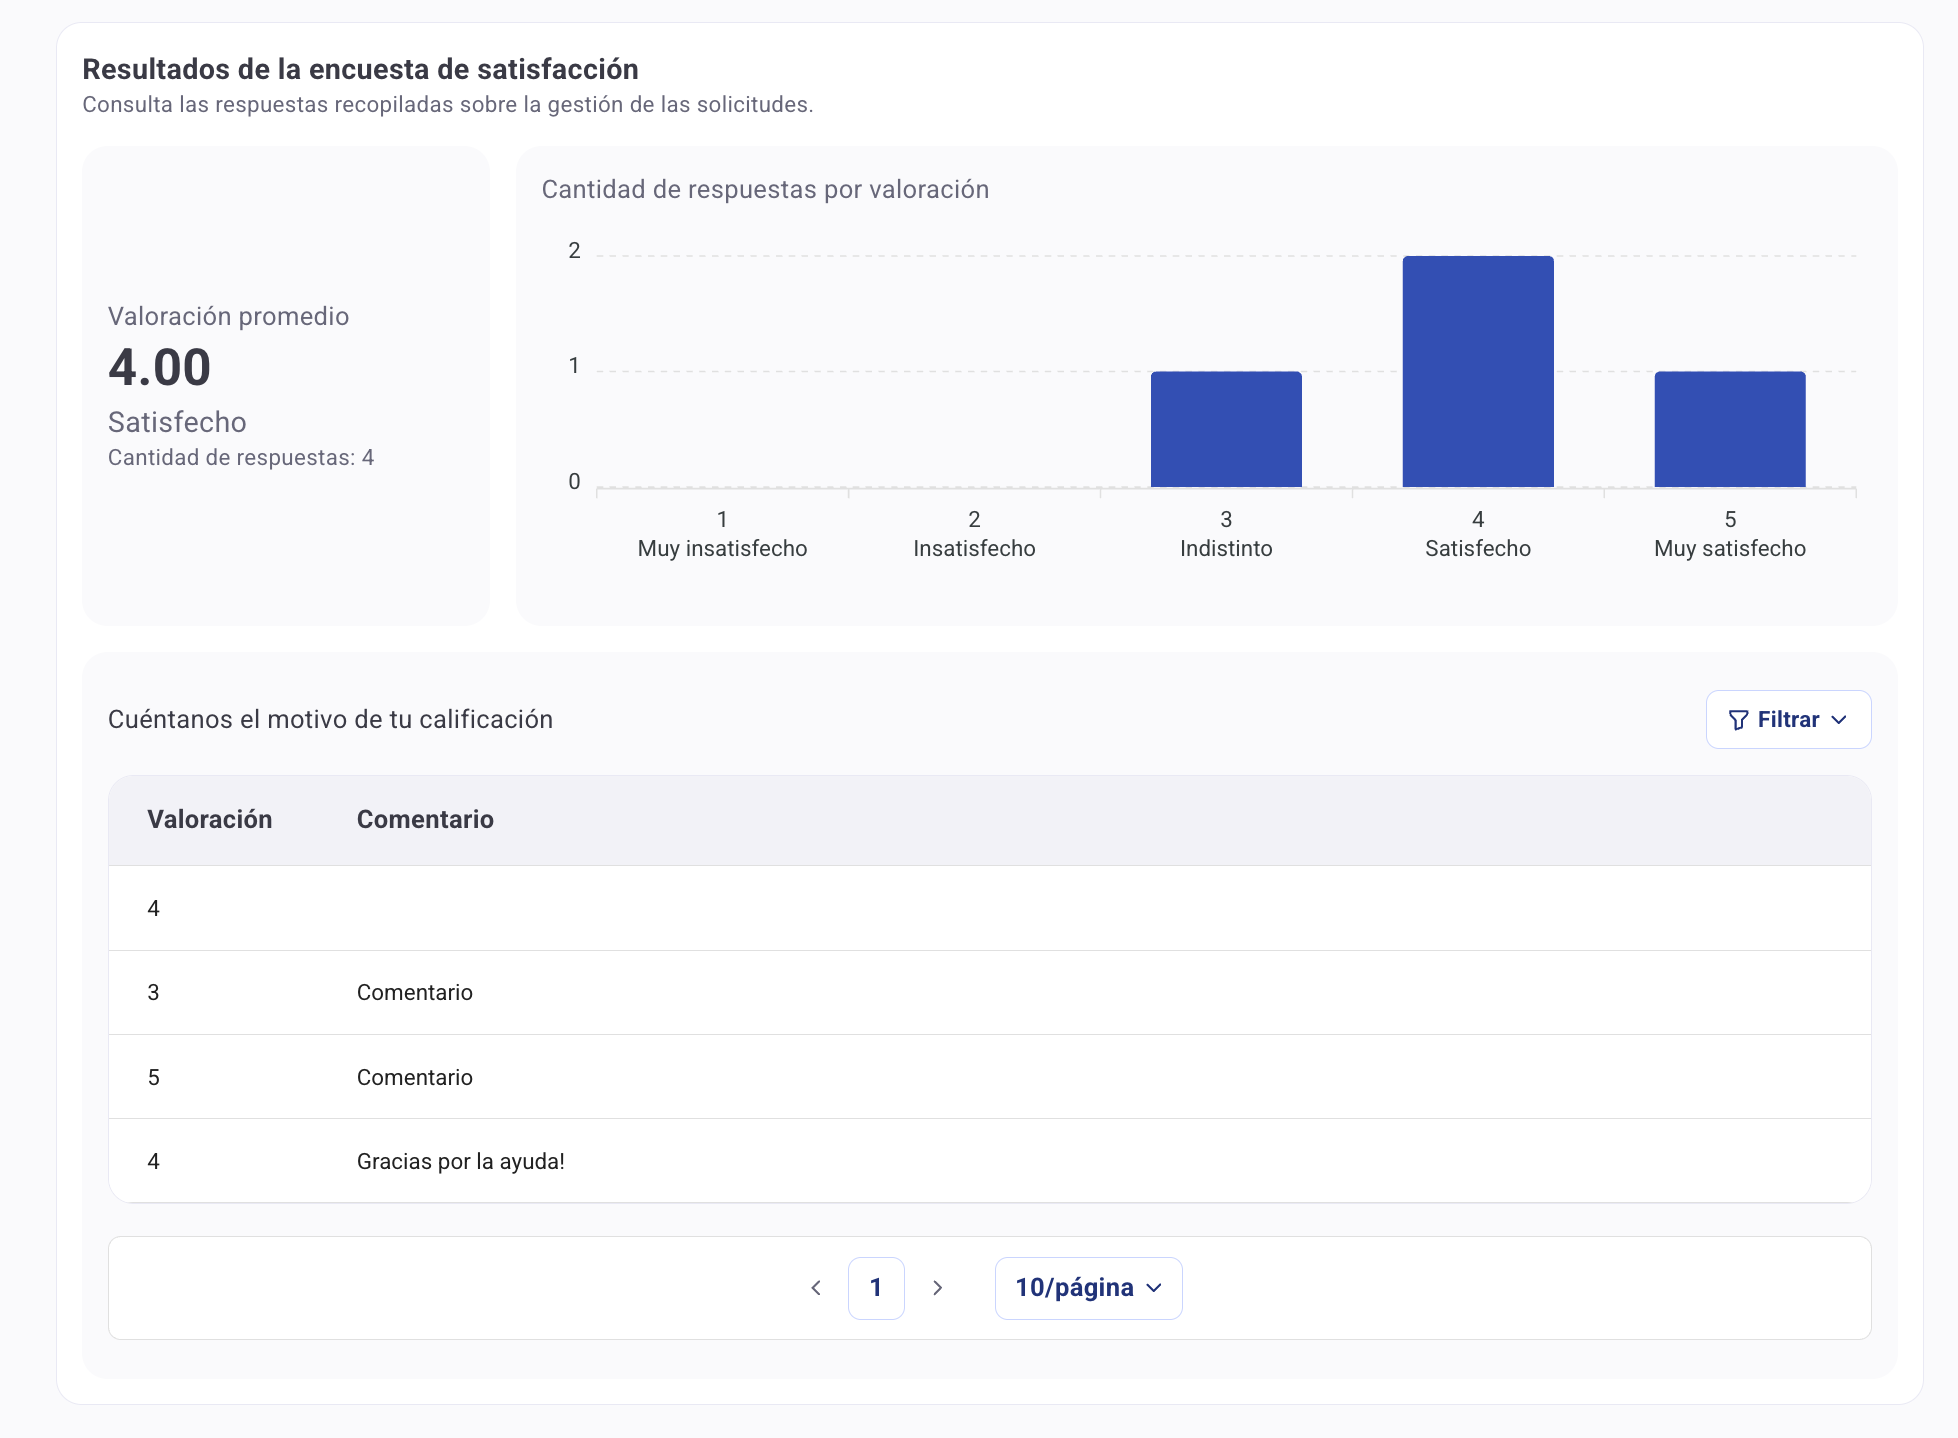Go to next page arrow
This screenshot has height=1438, width=1958.
(x=937, y=1288)
